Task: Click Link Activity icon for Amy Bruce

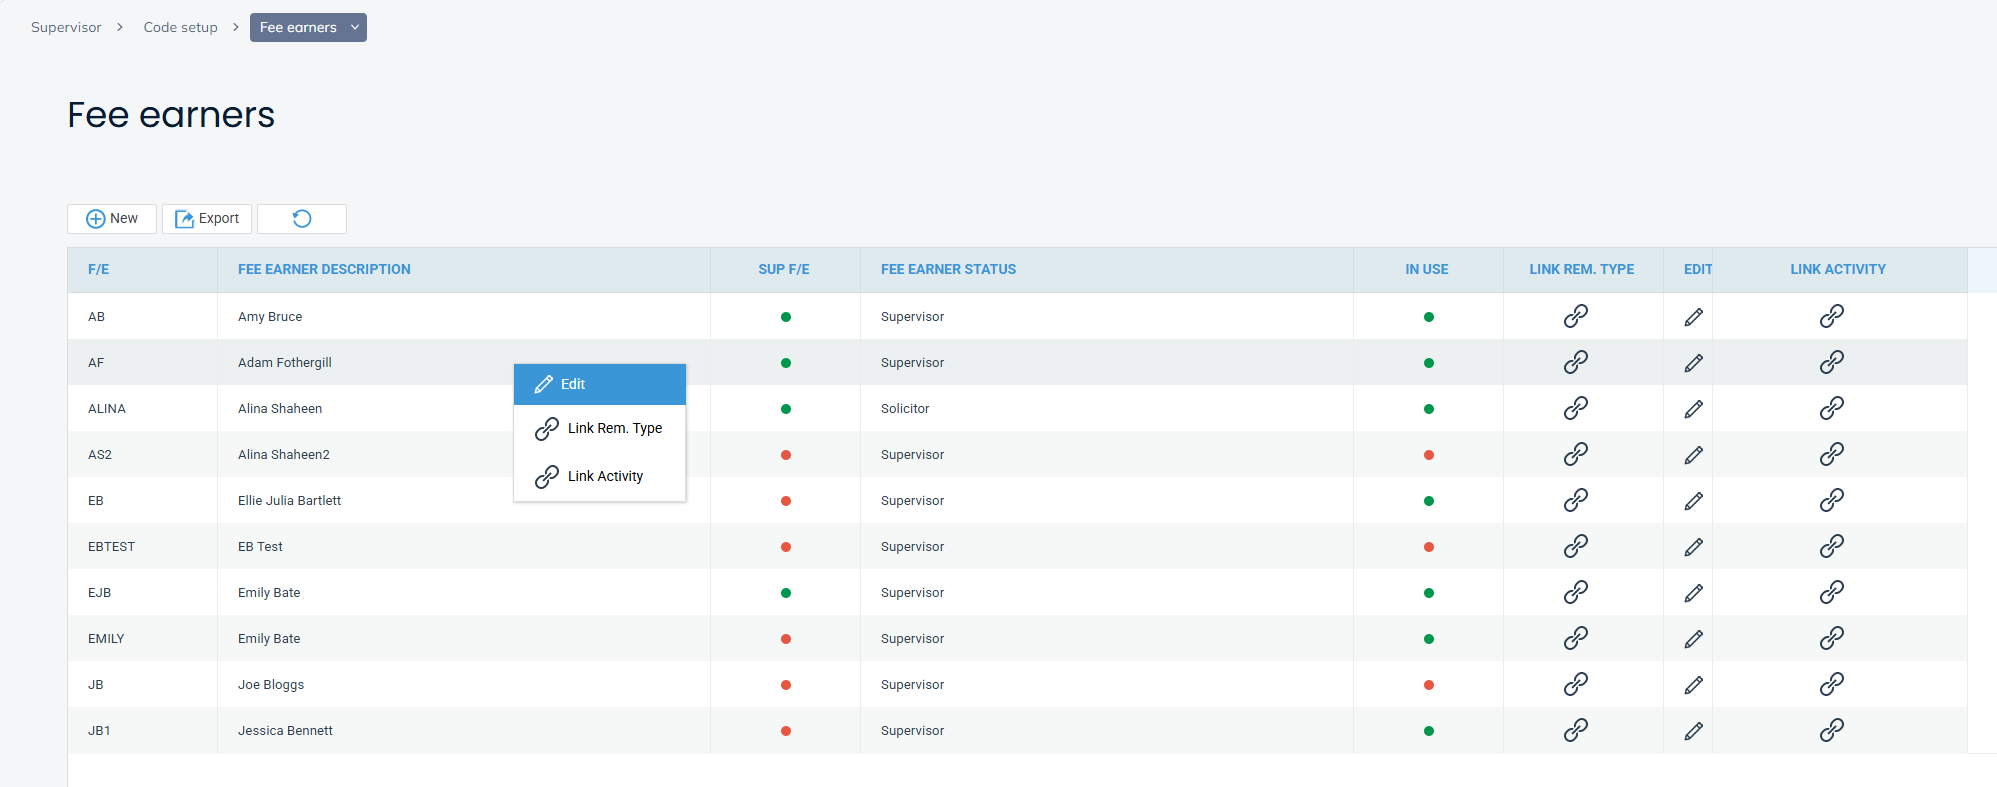Action: (x=1831, y=316)
